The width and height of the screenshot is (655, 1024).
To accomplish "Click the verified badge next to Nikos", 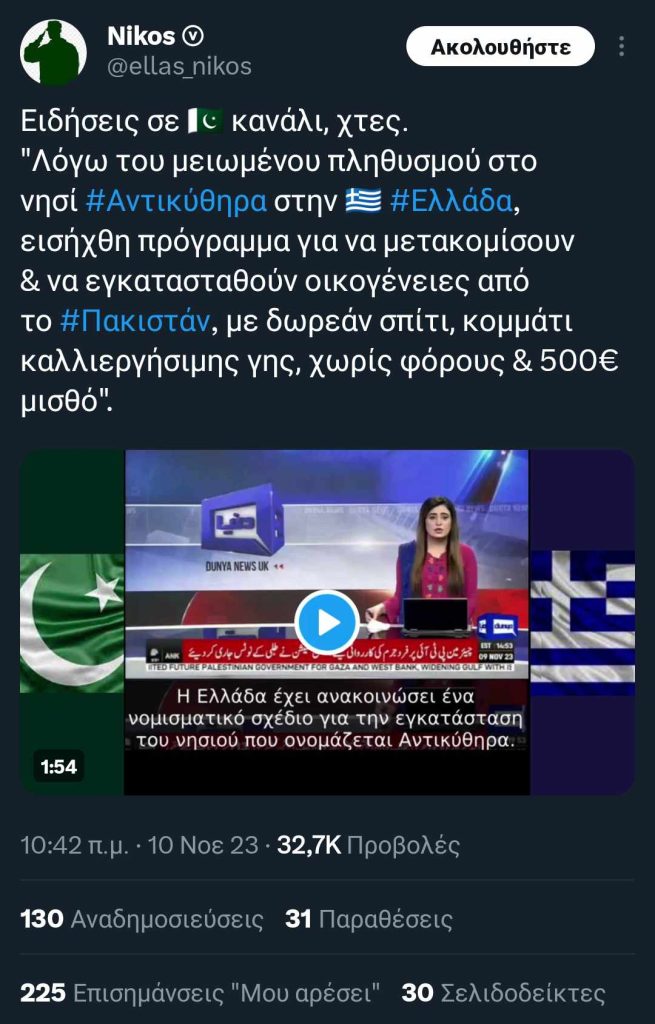I will coord(193,36).
